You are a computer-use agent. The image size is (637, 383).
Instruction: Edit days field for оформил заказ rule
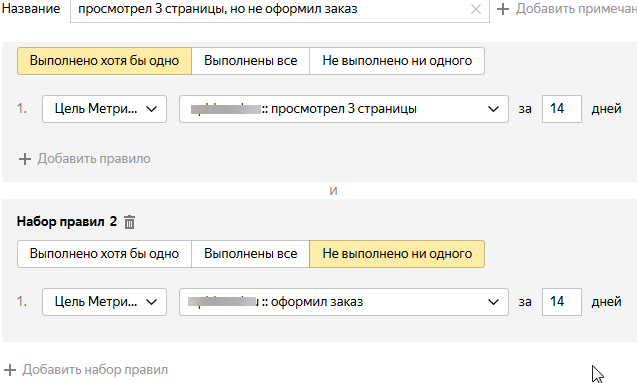562,302
